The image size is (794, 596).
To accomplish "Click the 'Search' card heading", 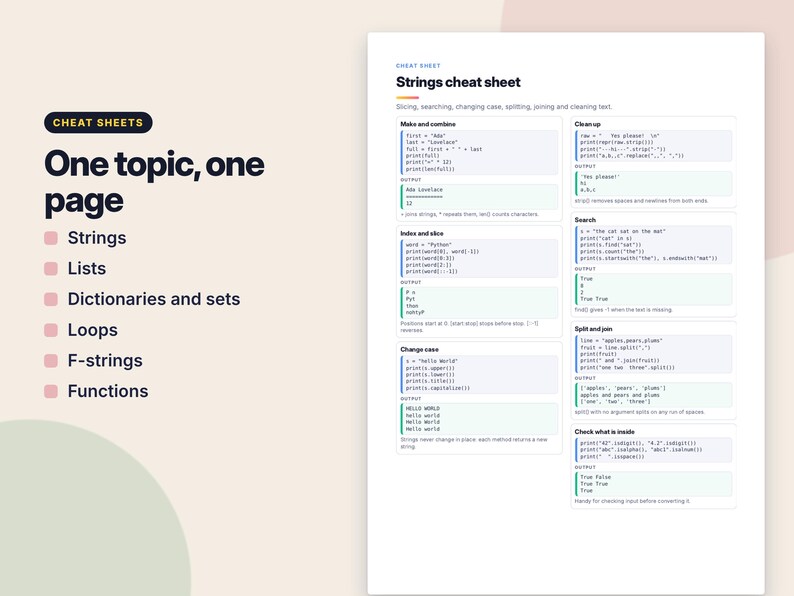I will 585,220.
